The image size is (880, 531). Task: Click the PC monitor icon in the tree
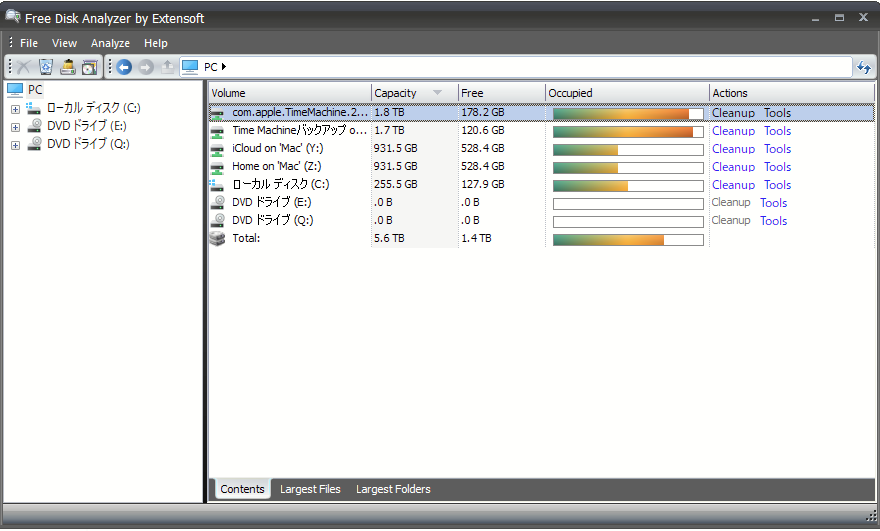(15, 90)
